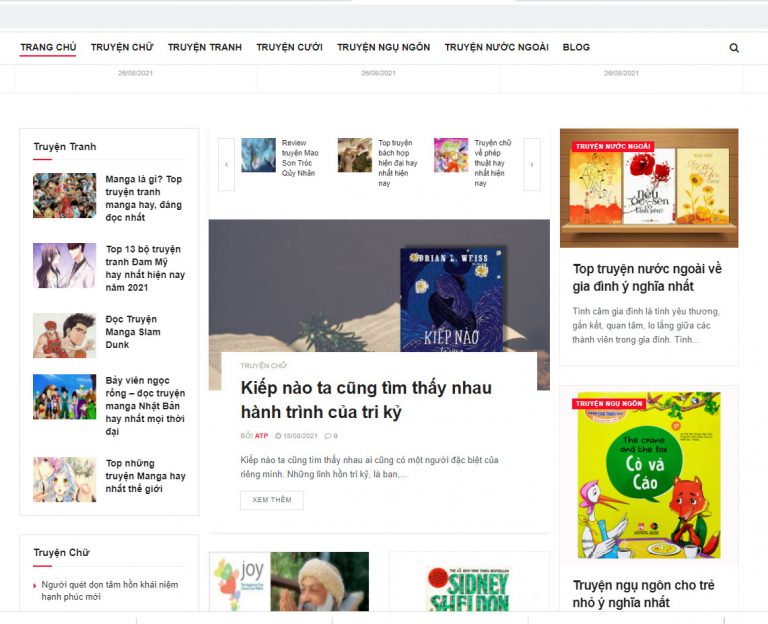Click the Xem Thêm button

click(x=272, y=500)
